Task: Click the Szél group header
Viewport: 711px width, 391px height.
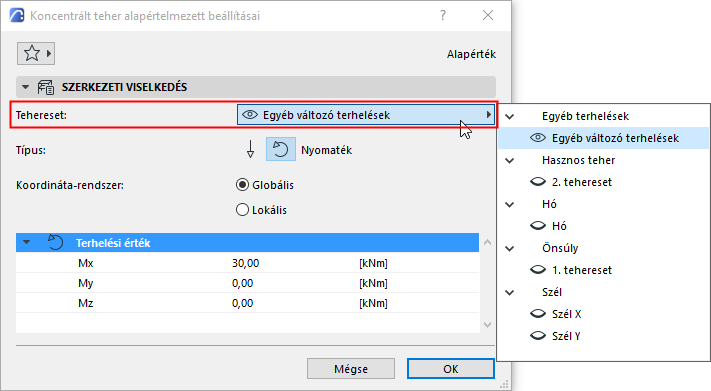Action: (552, 292)
